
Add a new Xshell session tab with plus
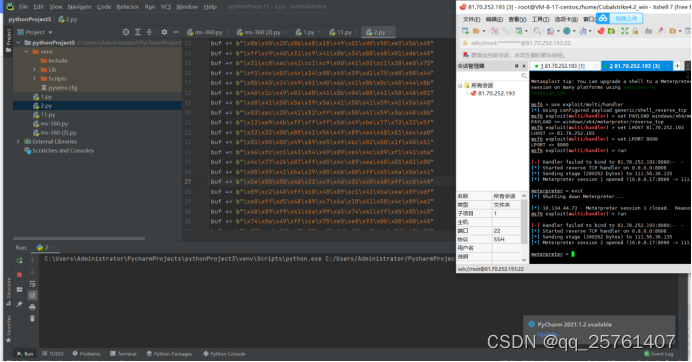point(677,66)
